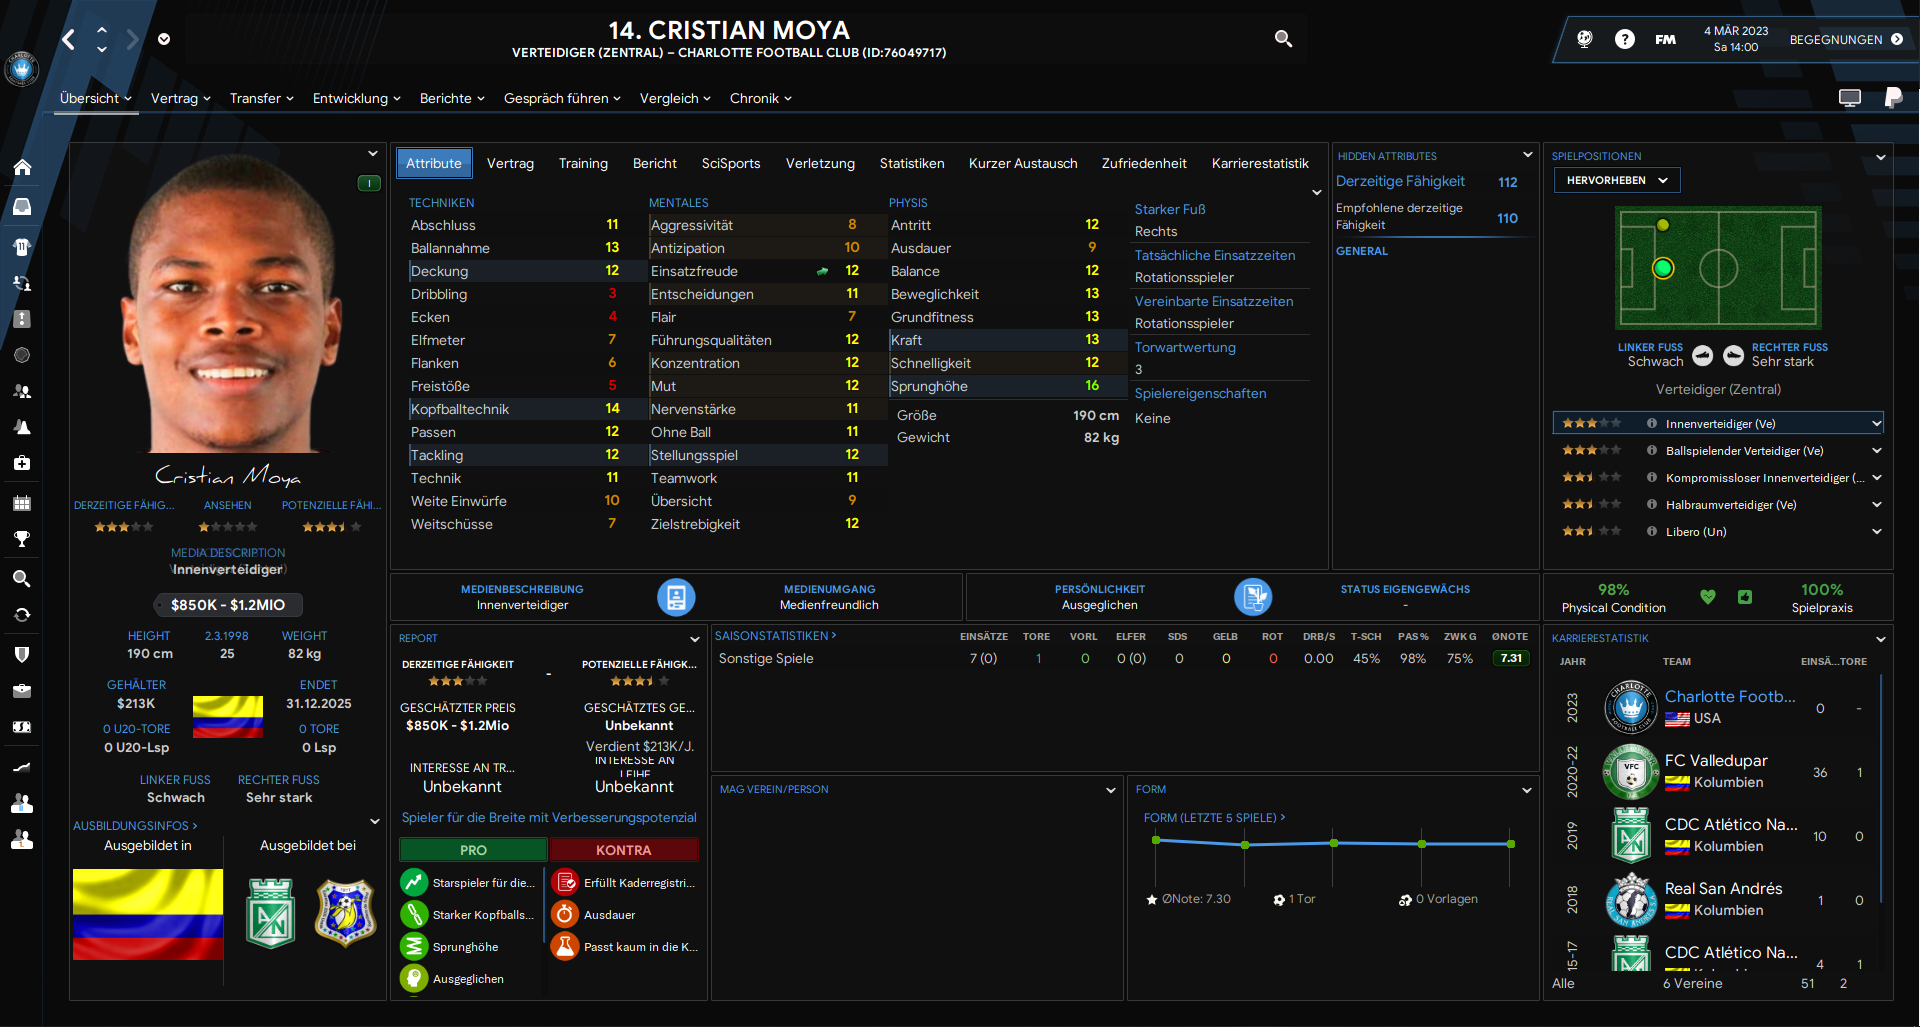Screen dimensions: 1920x1027
Task: Open the Hidden Attributes panel chevron
Action: point(1527,155)
